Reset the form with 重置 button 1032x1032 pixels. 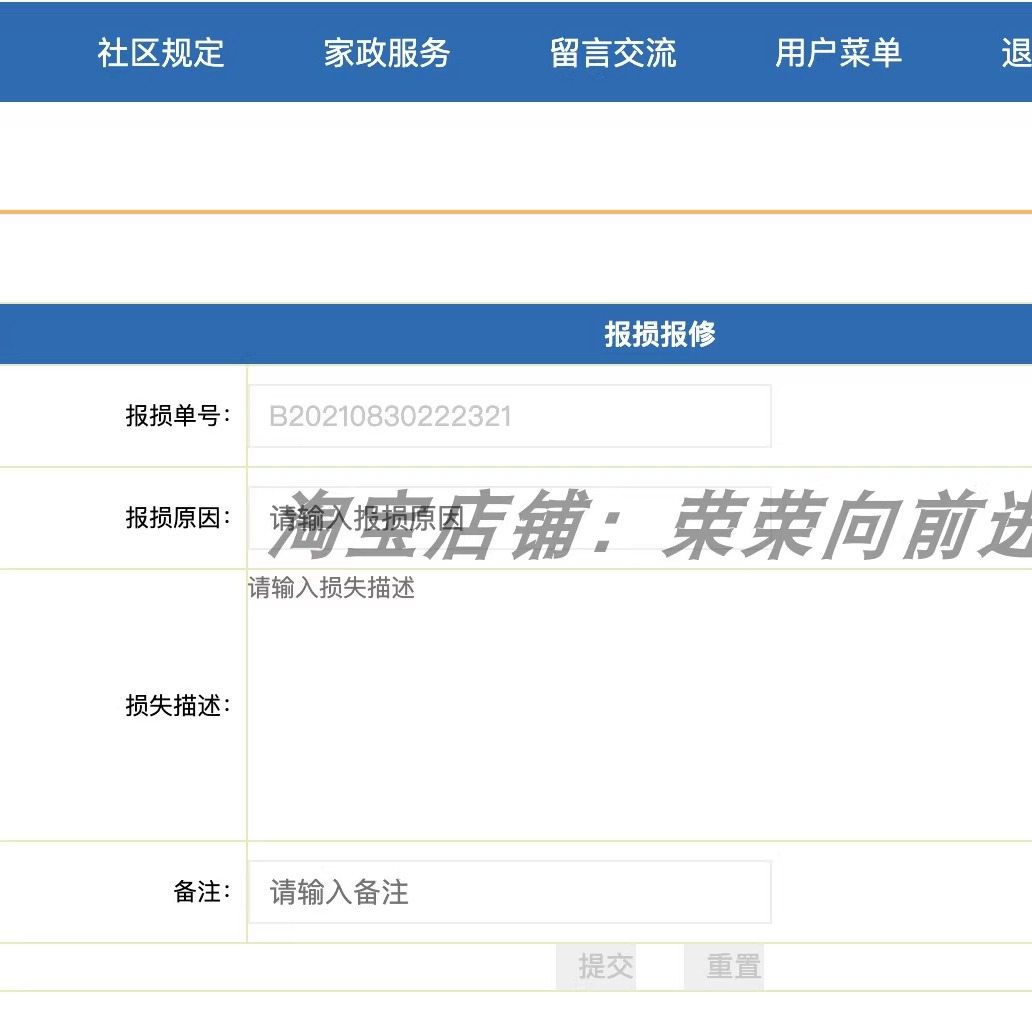pyautogui.click(x=724, y=967)
